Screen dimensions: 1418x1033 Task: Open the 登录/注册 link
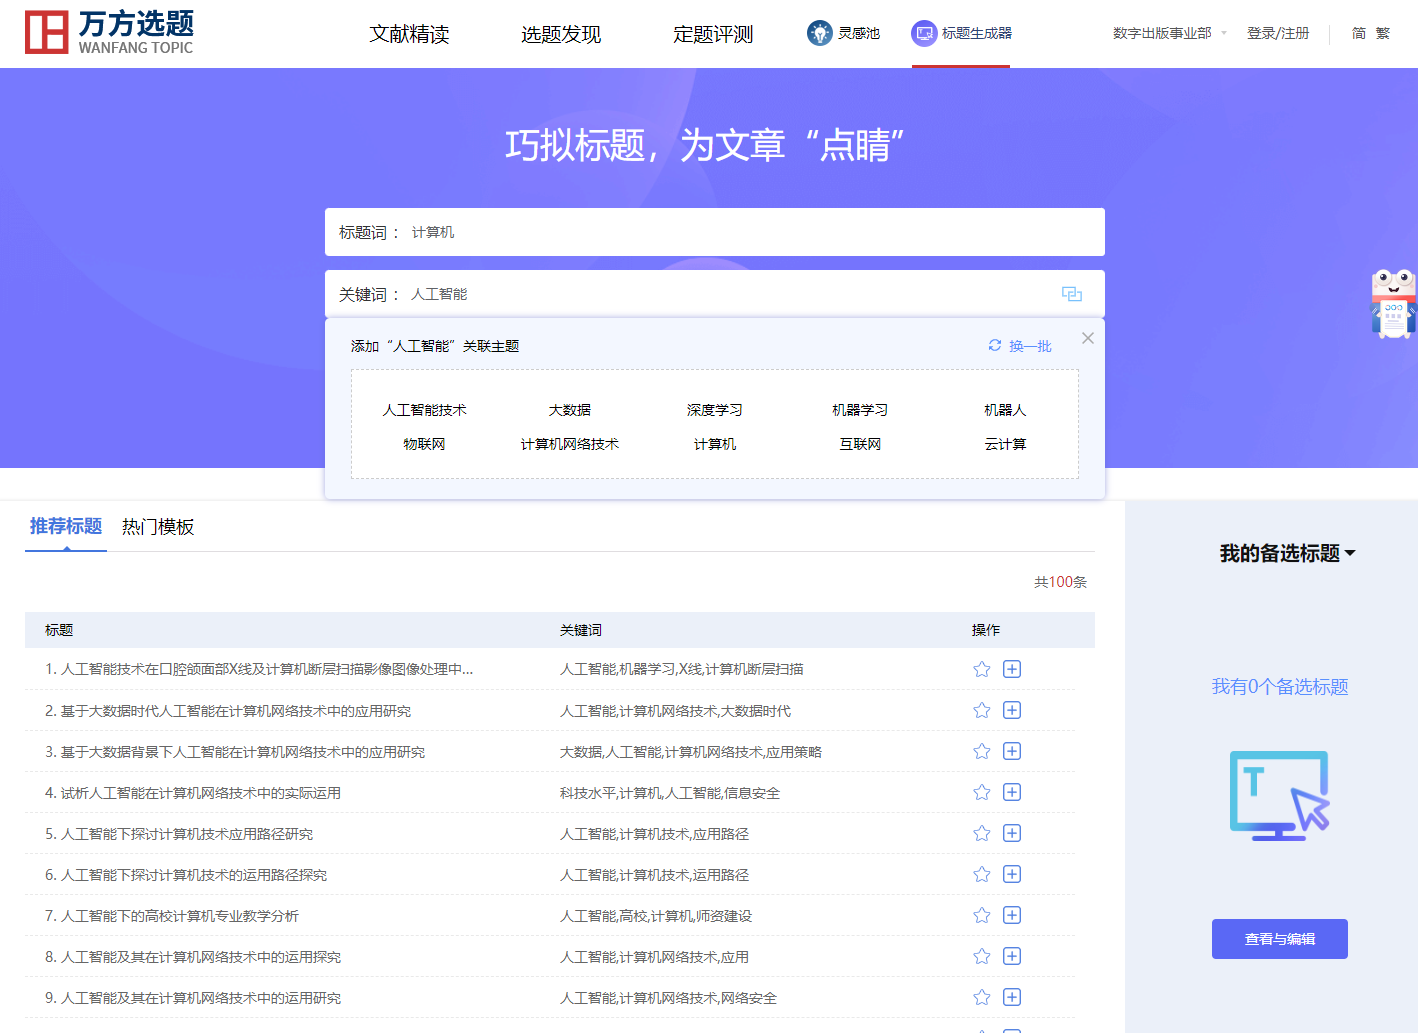1277,33
